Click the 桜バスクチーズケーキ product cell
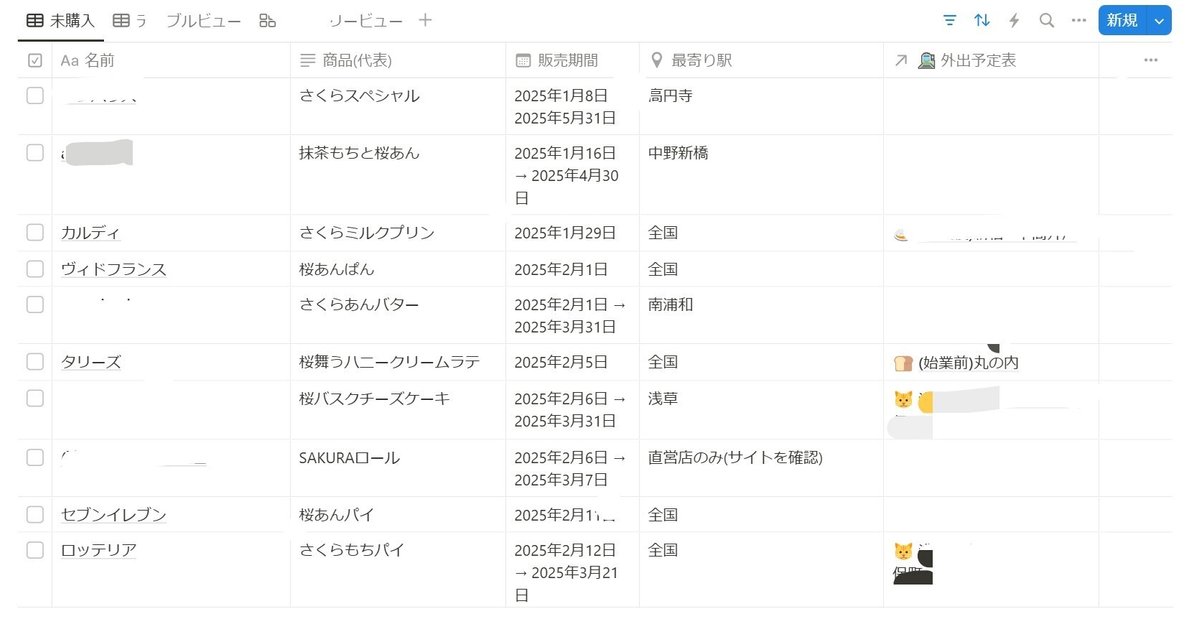Image resolution: width=1200 pixels, height=619 pixels. click(397, 410)
